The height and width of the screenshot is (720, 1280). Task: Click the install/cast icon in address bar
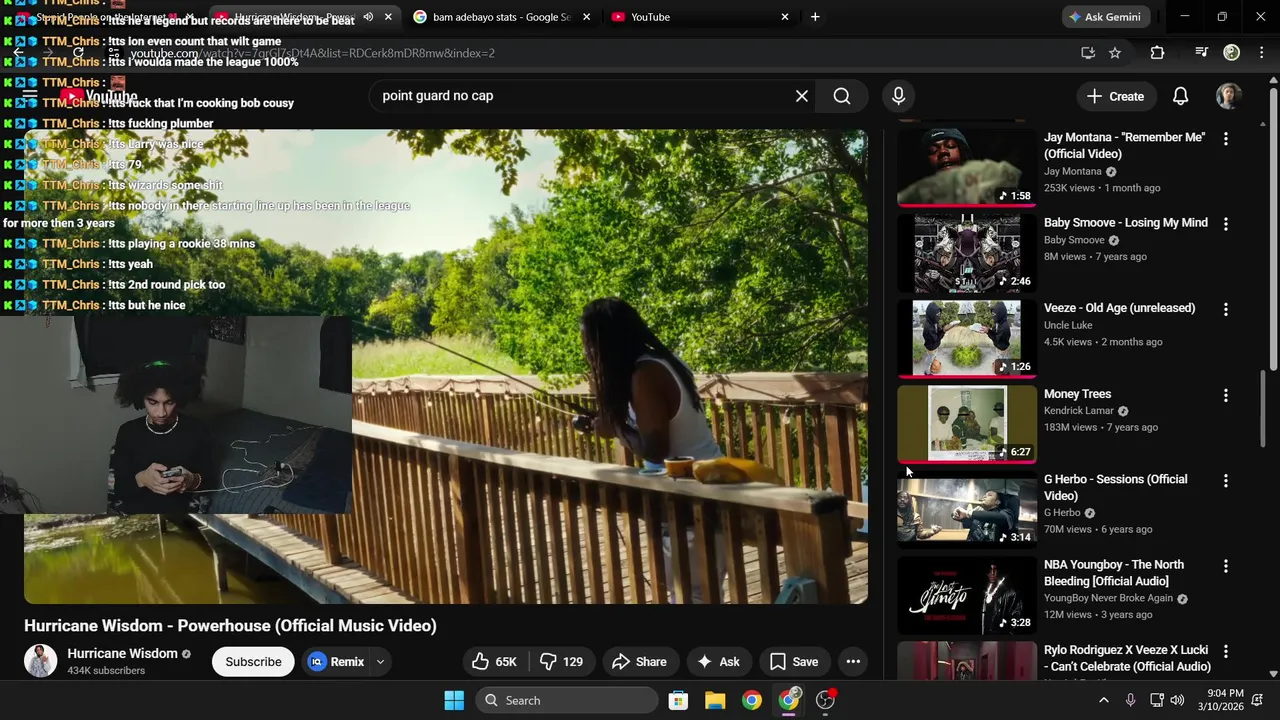(x=1088, y=53)
